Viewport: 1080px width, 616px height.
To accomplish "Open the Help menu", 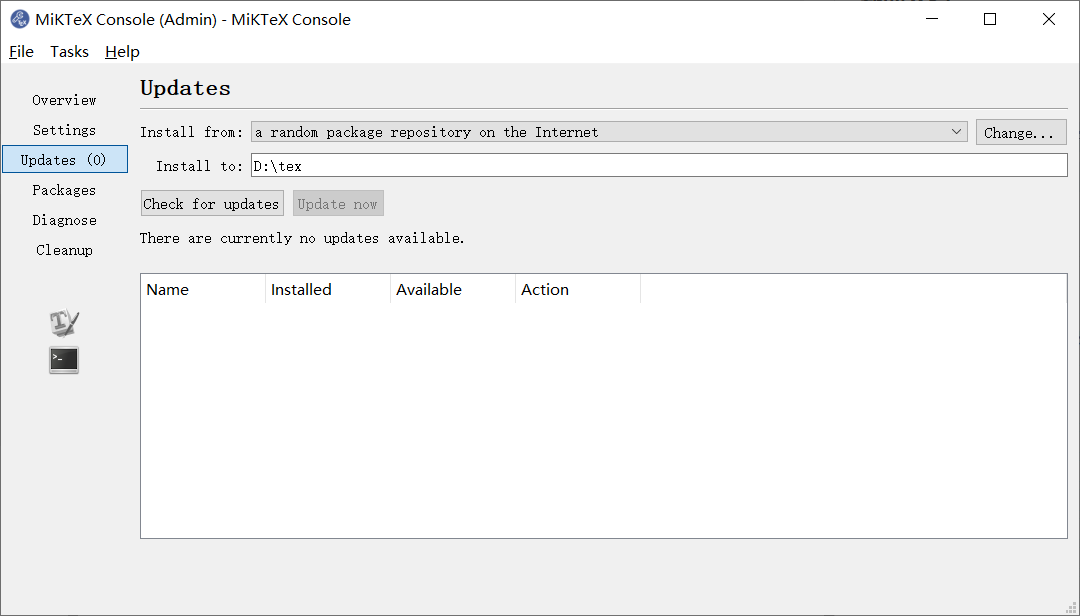I will (122, 52).
